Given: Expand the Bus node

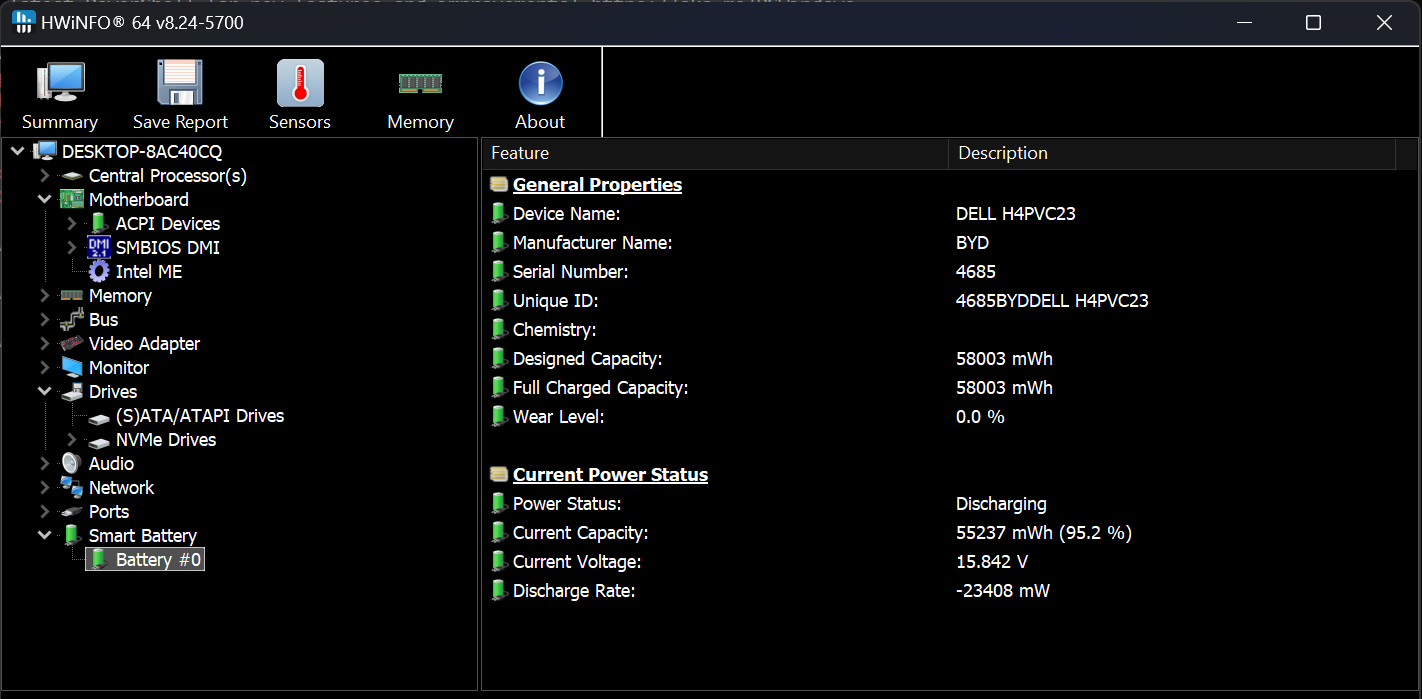Looking at the screenshot, I should (45, 319).
